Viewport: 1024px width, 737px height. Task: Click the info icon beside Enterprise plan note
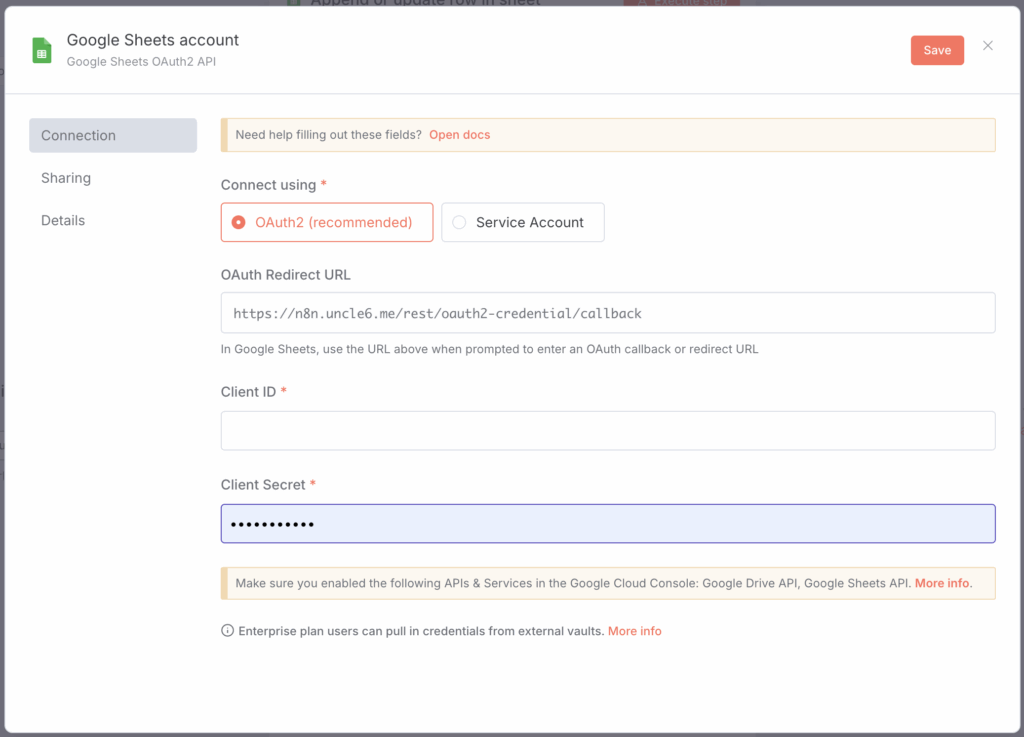click(227, 631)
